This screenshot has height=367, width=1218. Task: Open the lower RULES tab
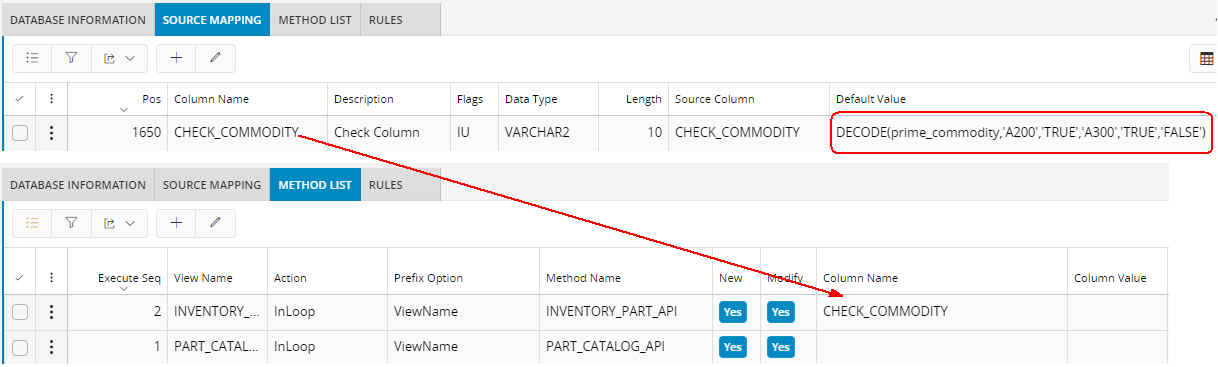pos(385,185)
